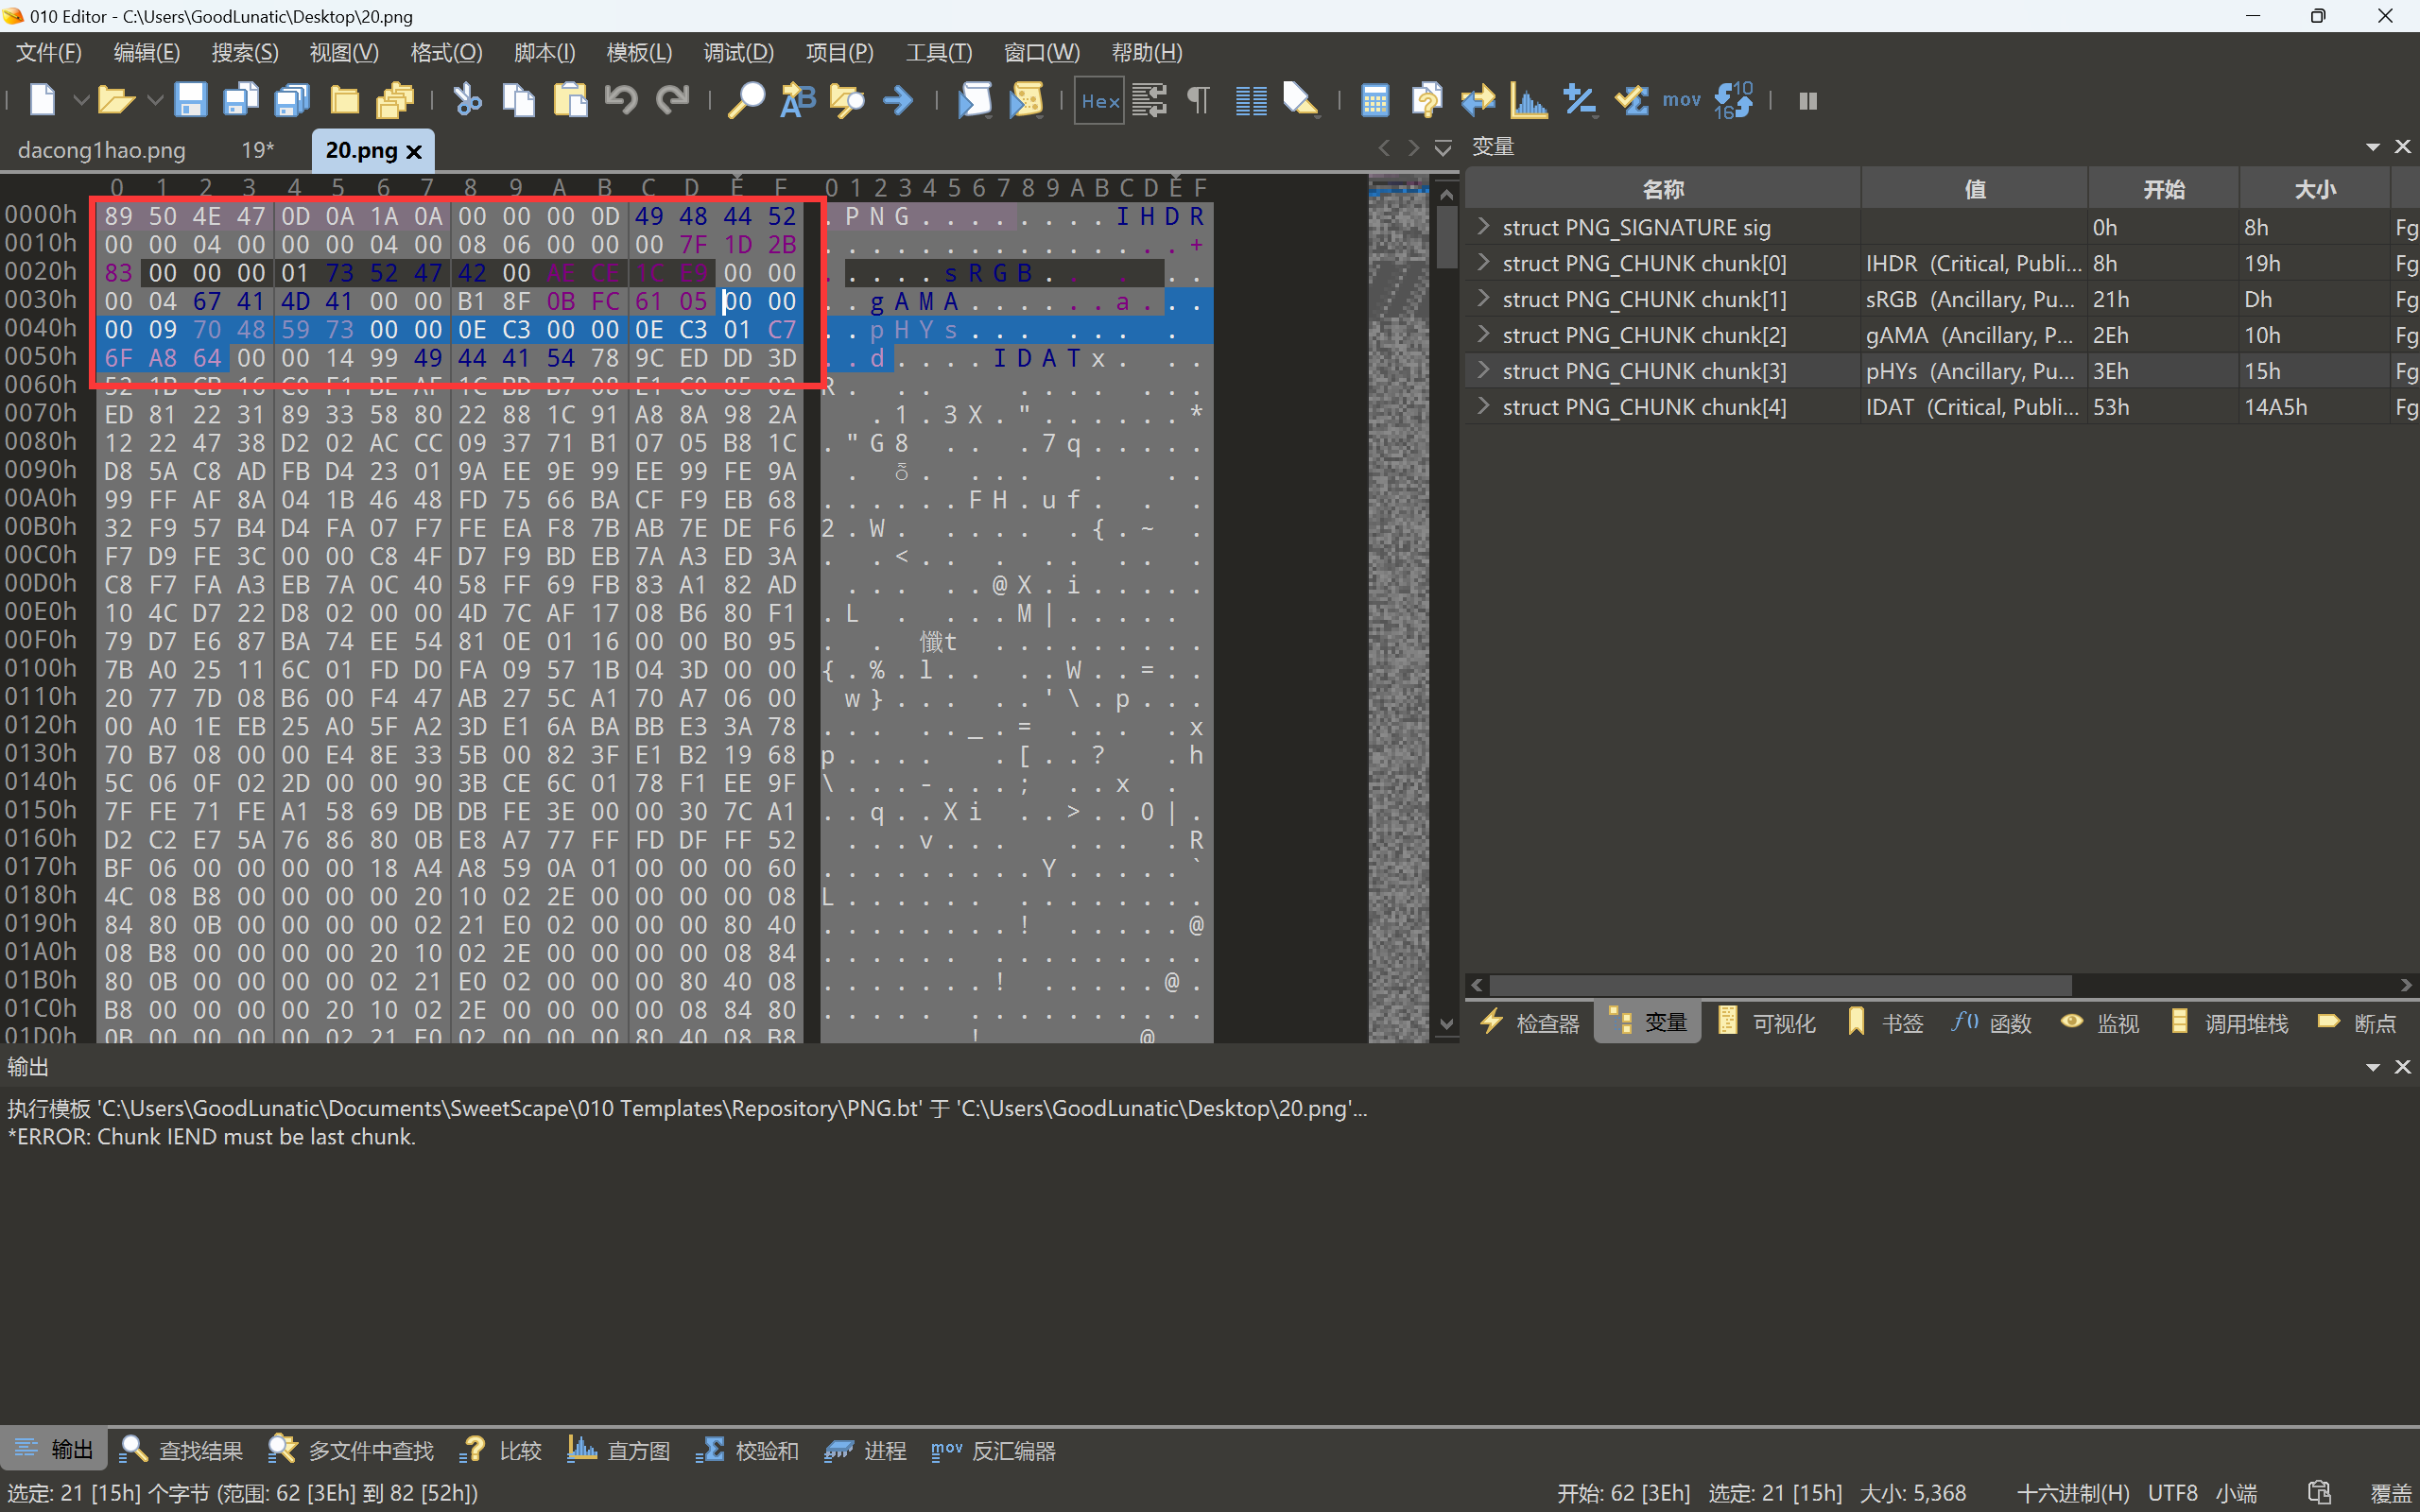This screenshot has height=1512, width=2420.
Task: Click the Run Script icon
Action: coord(975,100)
